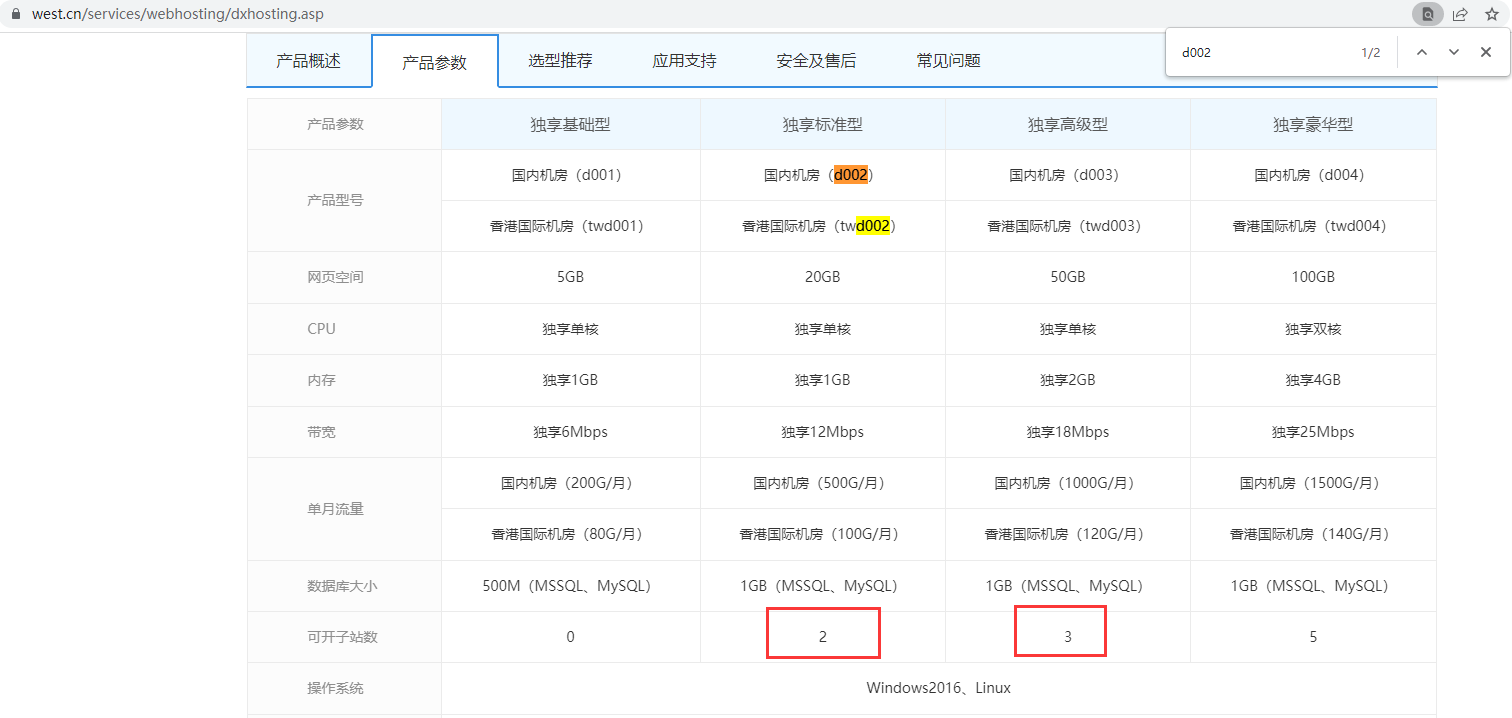This screenshot has width=1512, height=718.
Task: Close the find-in-page bar
Action: pyautogui.click(x=1486, y=53)
